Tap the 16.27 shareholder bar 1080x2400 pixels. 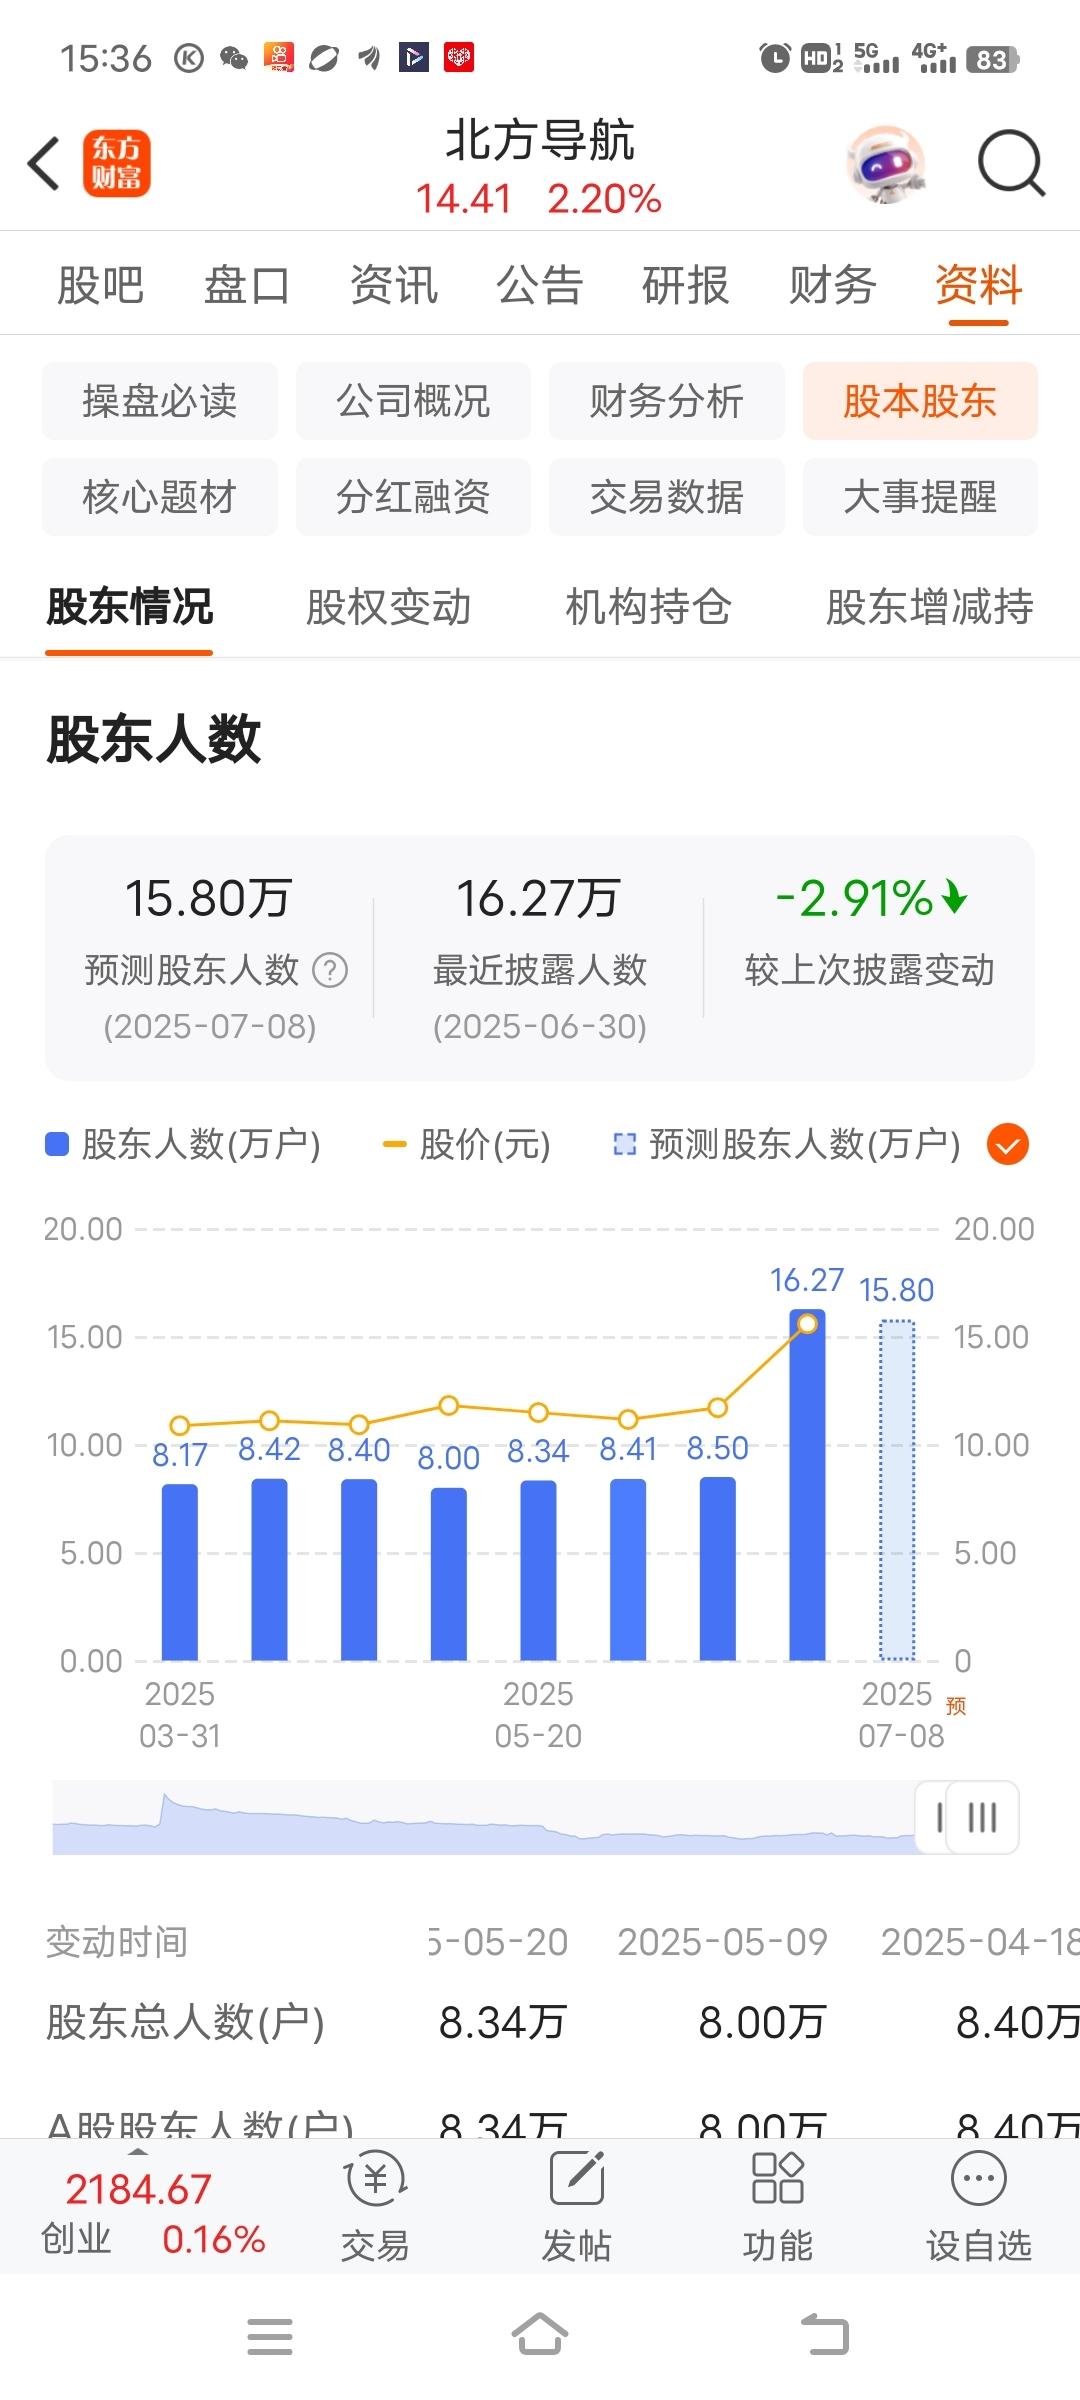pos(807,1486)
